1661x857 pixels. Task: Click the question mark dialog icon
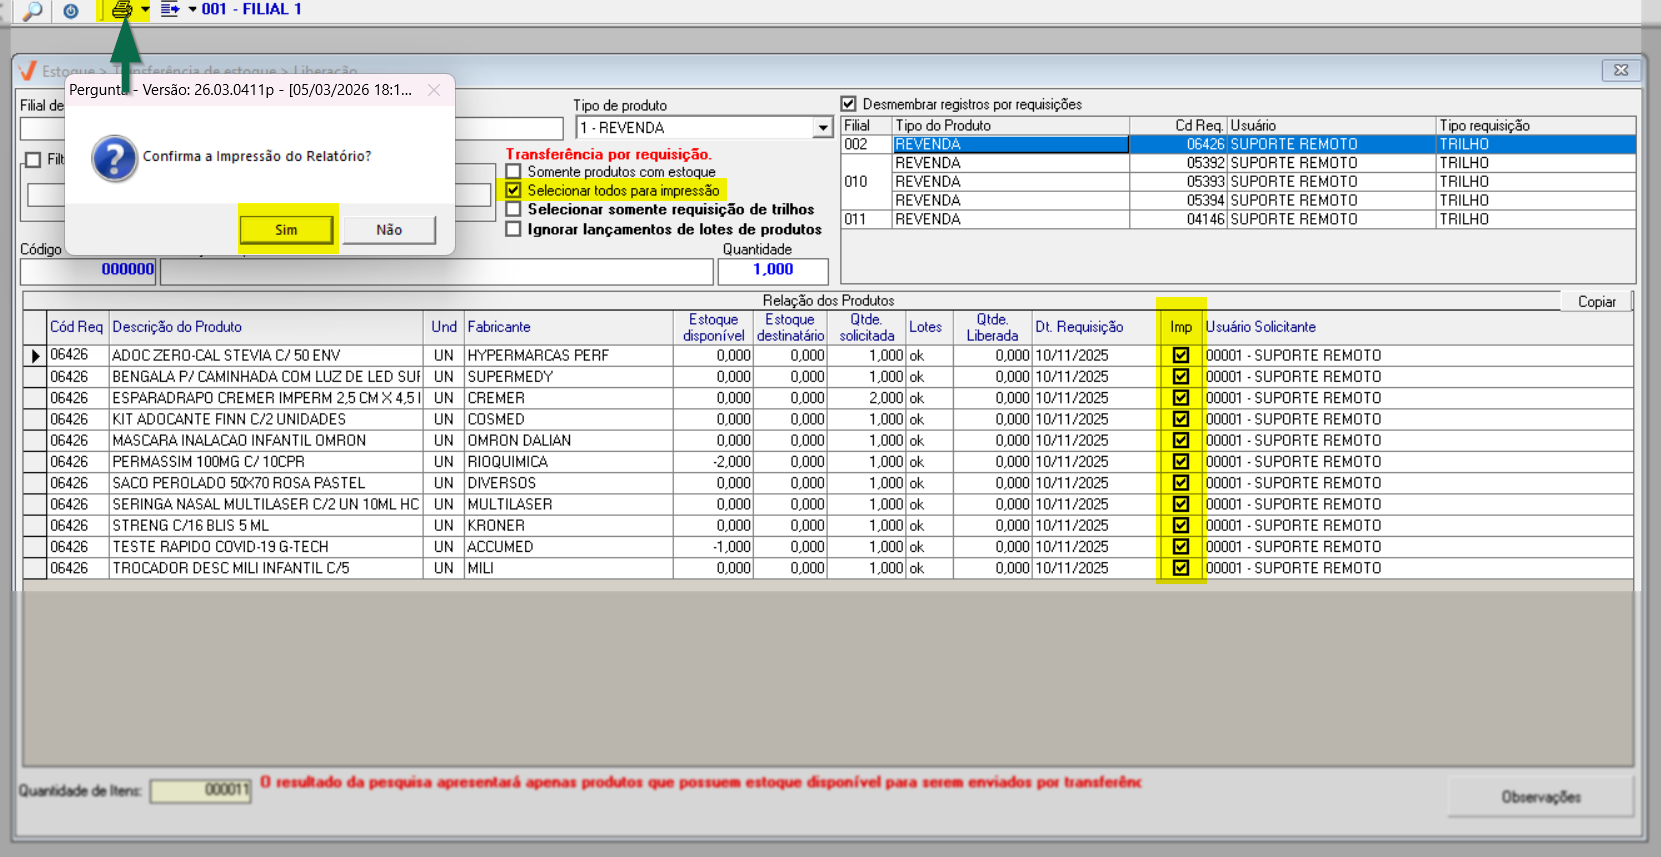pos(114,158)
